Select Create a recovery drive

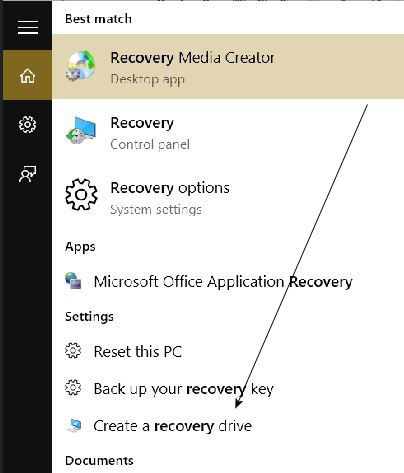coord(228,426)
